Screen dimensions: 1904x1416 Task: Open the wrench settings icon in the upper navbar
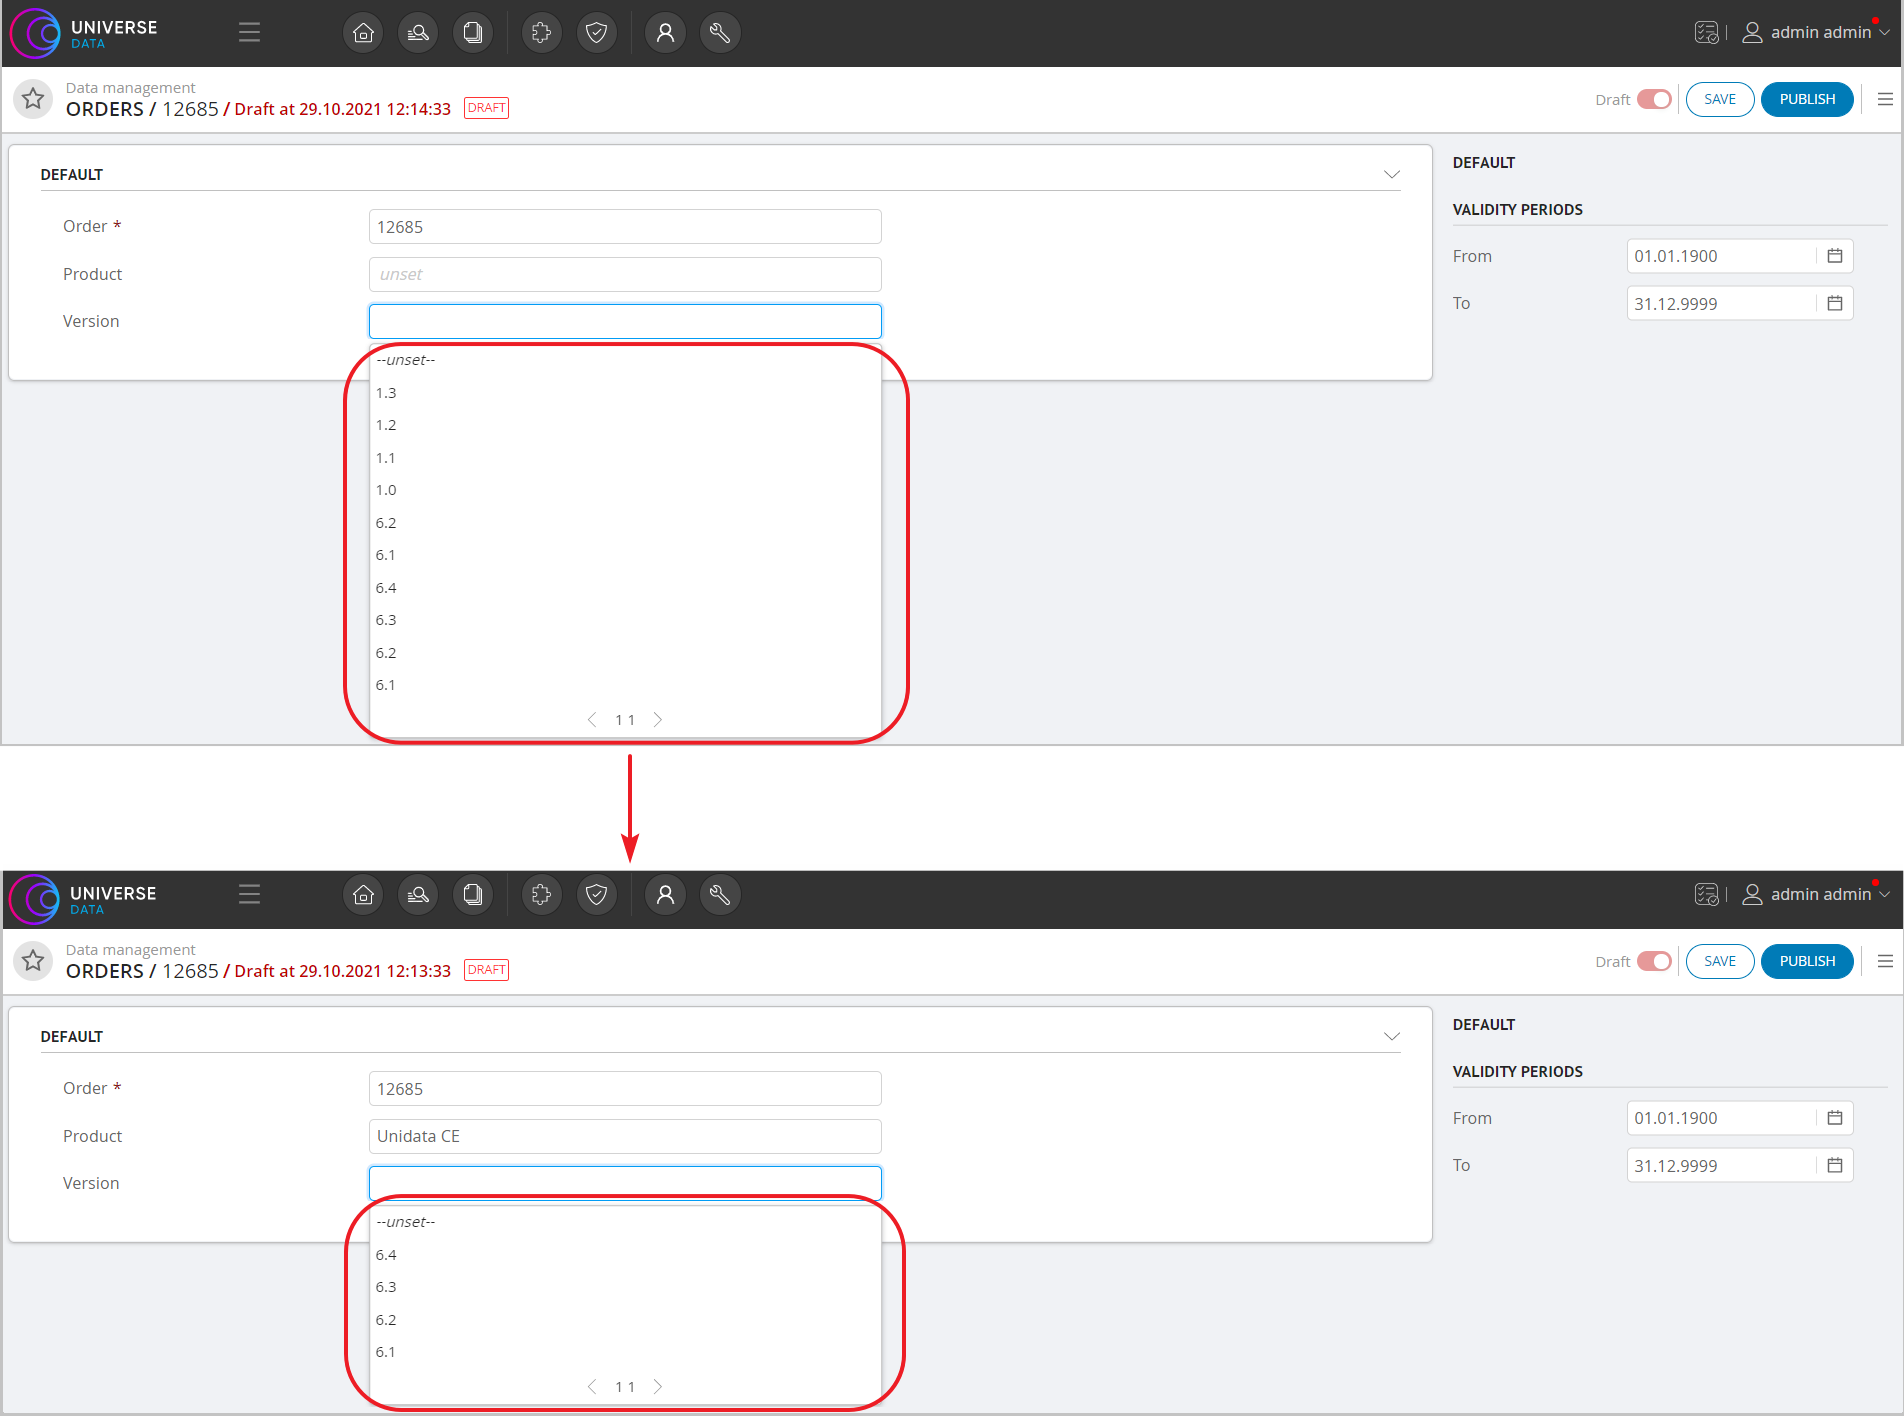click(719, 33)
